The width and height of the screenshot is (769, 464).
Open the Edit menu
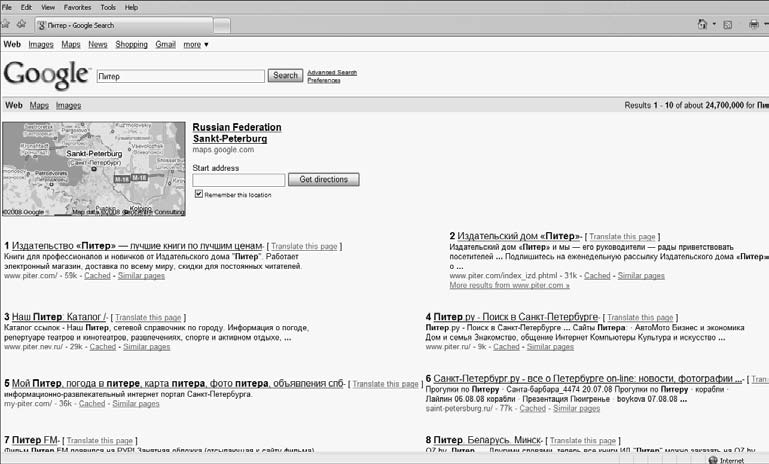click(26, 7)
